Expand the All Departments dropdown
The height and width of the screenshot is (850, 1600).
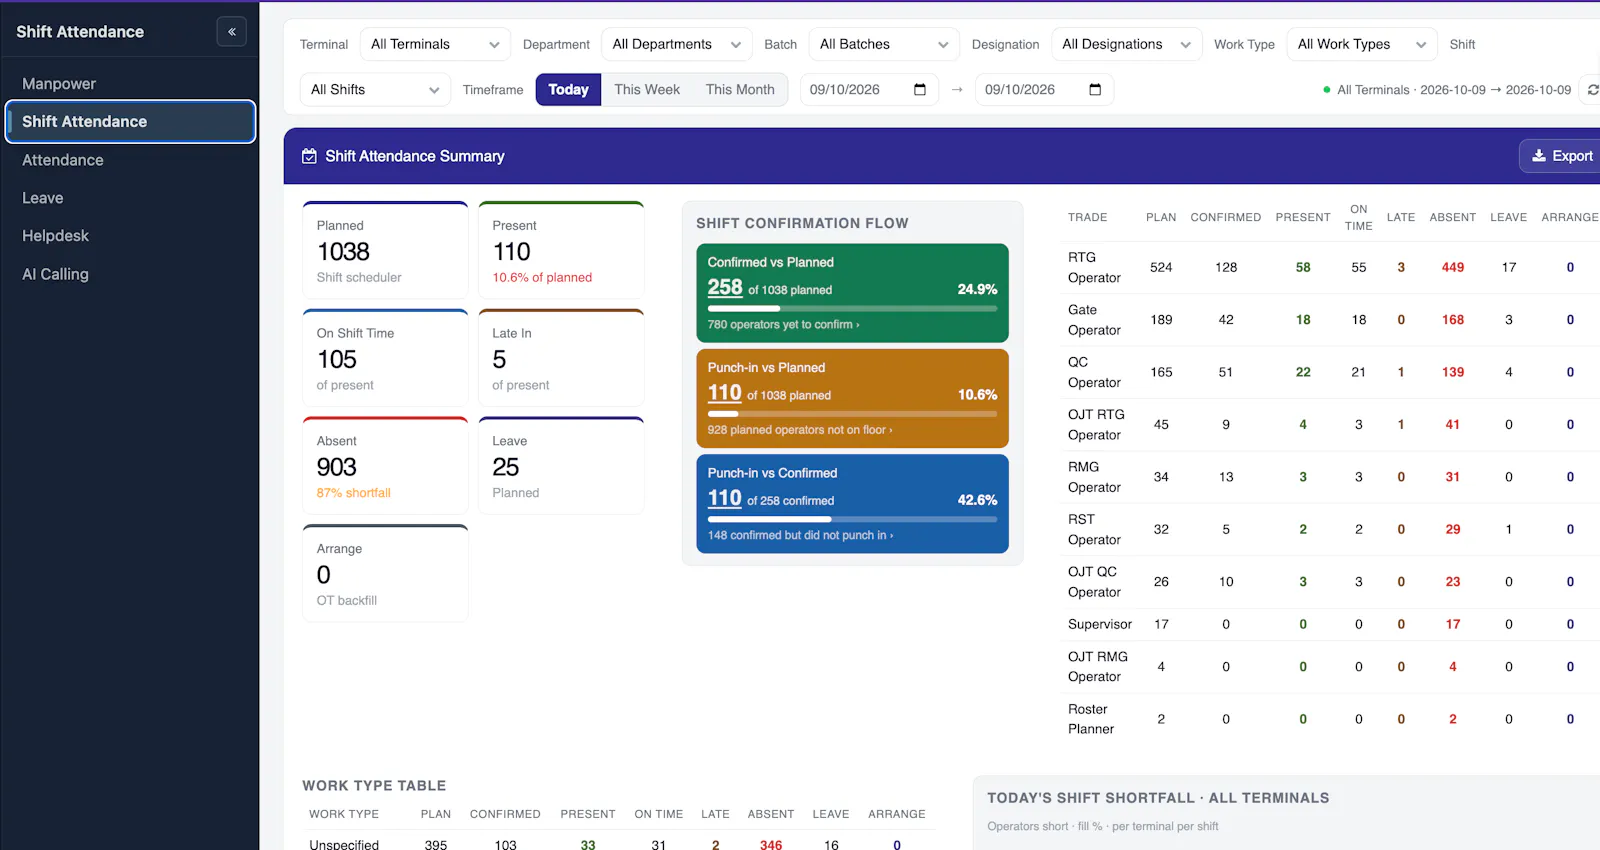pyautogui.click(x=677, y=44)
